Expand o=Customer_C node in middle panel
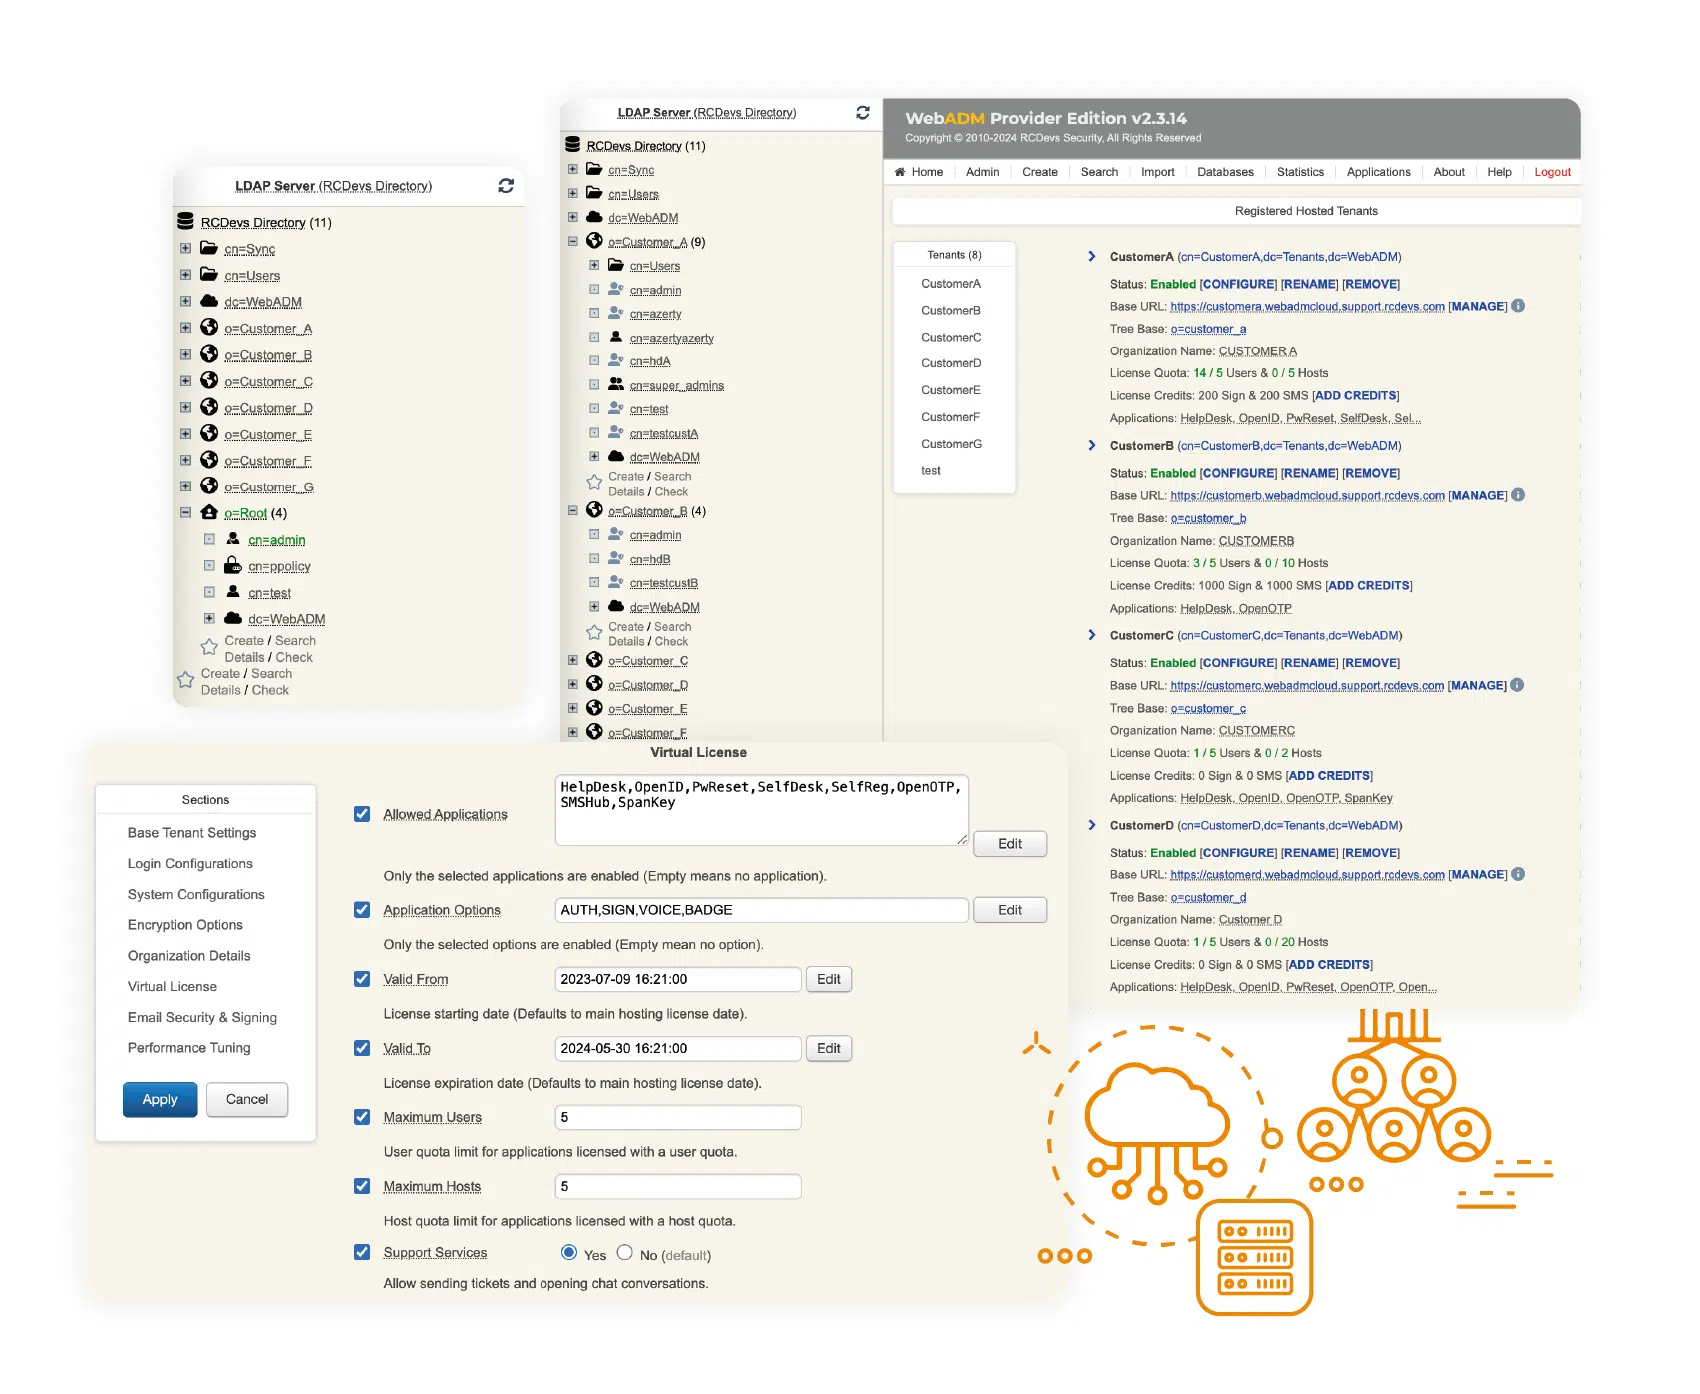 coord(573,660)
